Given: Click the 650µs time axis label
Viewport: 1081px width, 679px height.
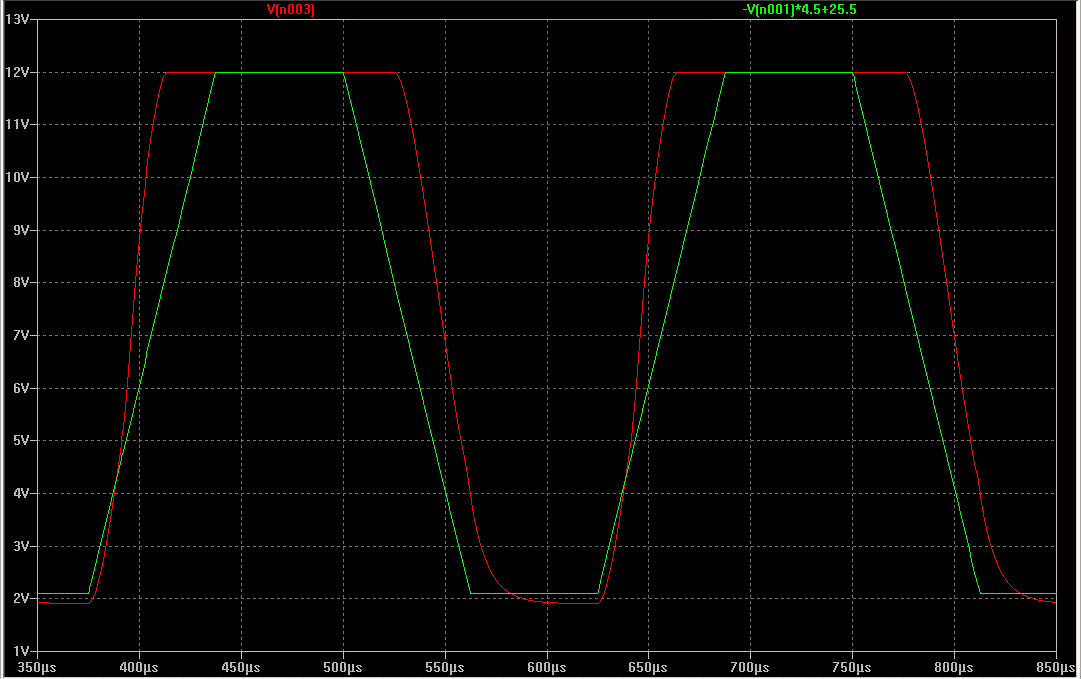Looking at the screenshot, I should click(649, 667).
